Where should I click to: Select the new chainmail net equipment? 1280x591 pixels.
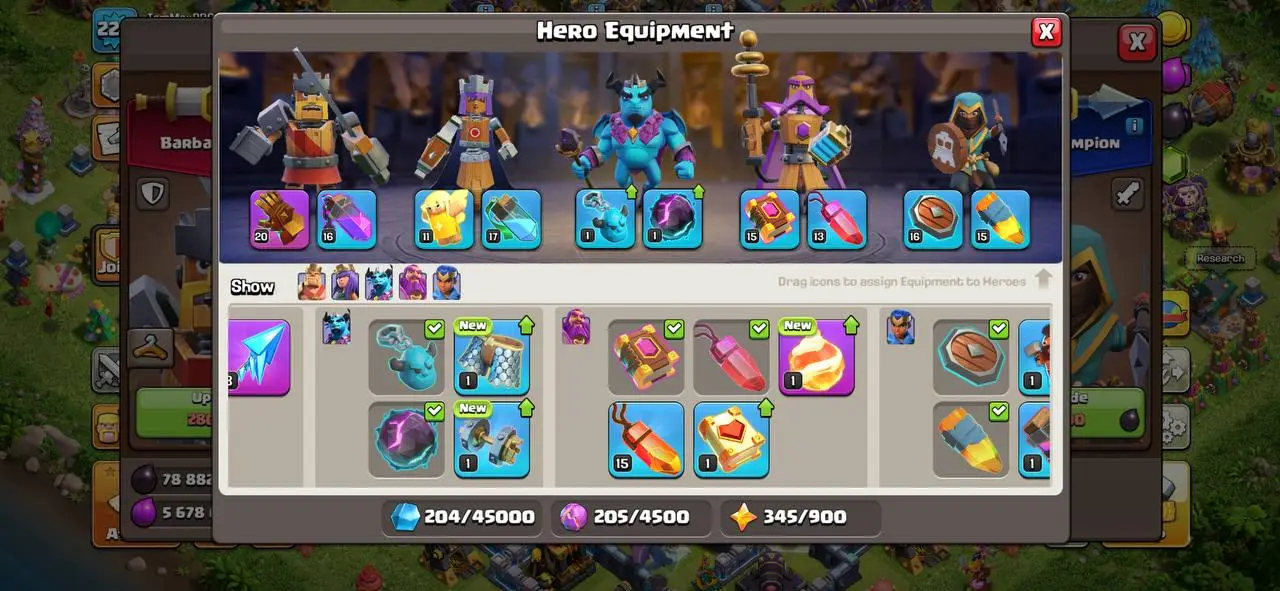click(x=492, y=357)
